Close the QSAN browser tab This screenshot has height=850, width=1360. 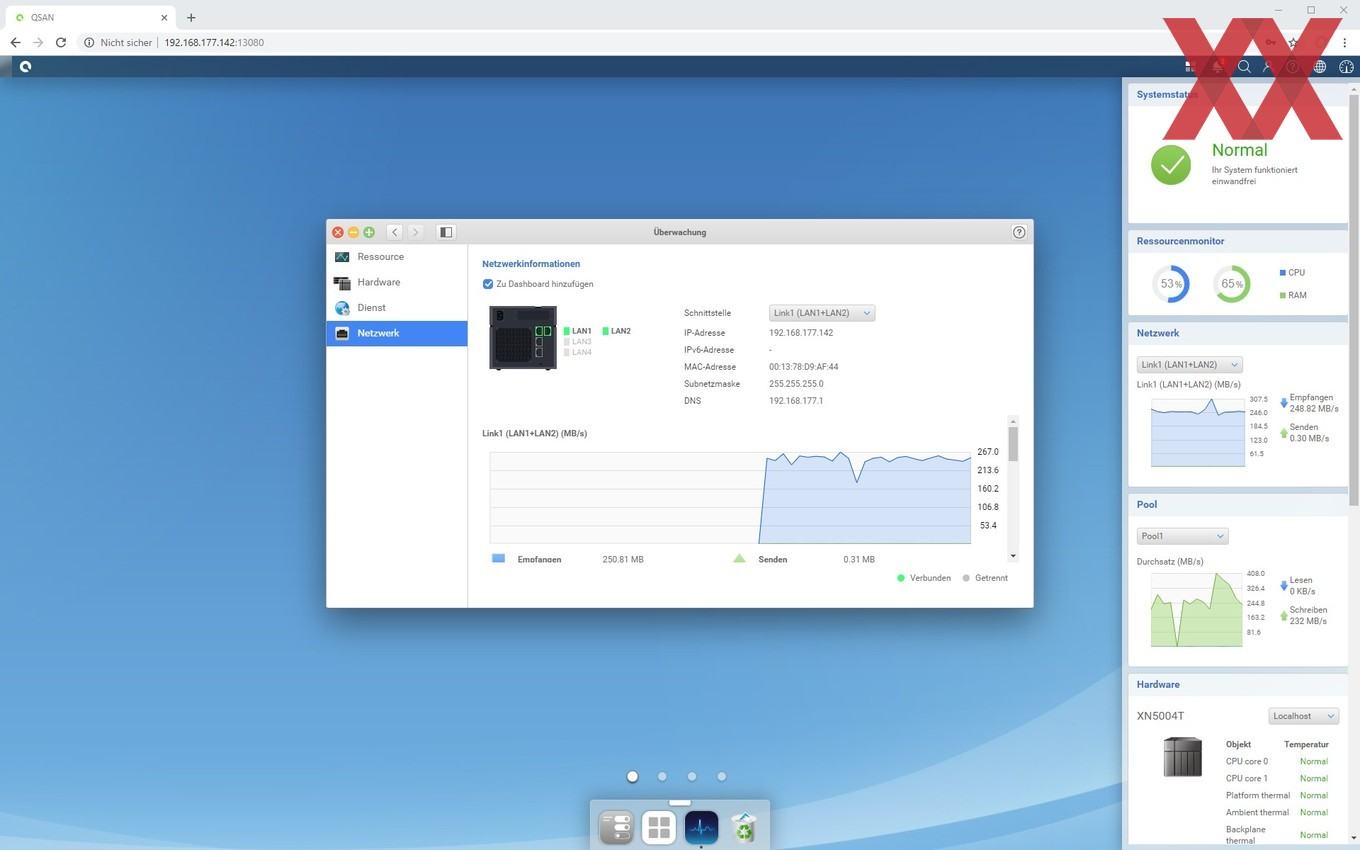point(164,17)
